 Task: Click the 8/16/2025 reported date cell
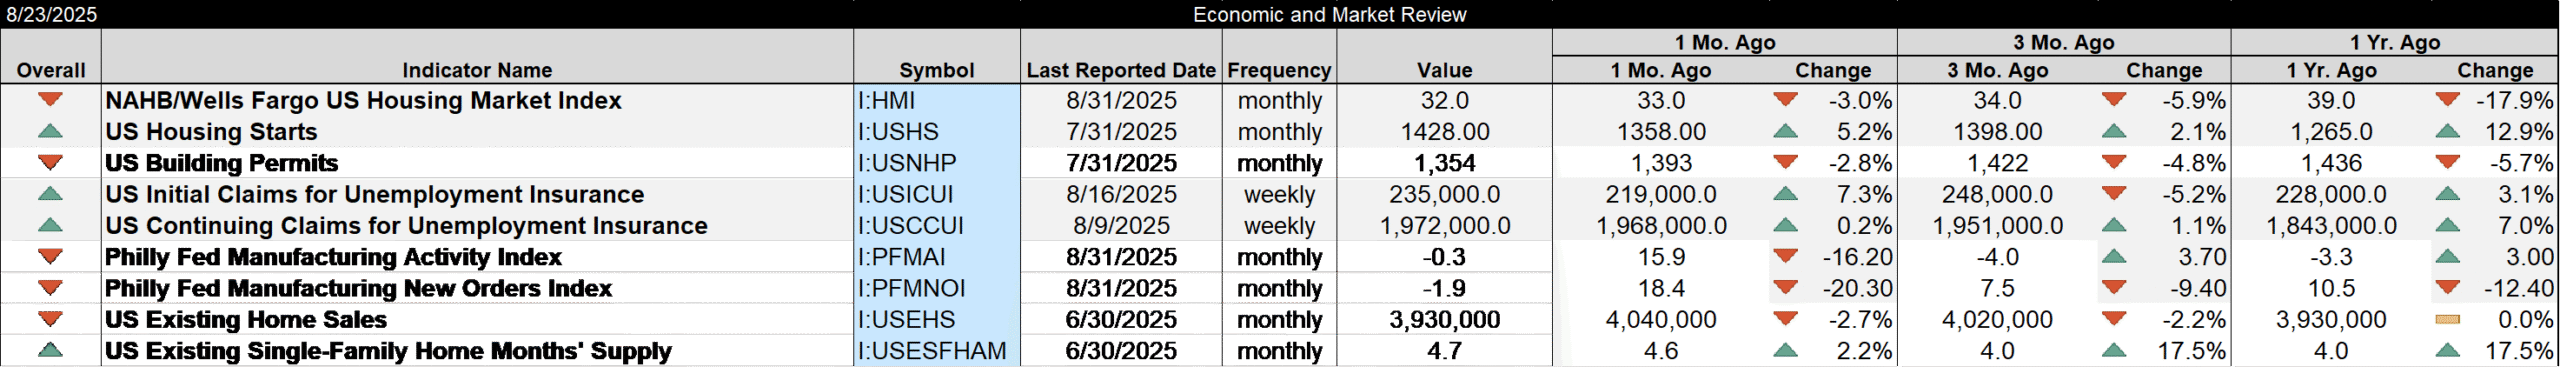click(1121, 194)
